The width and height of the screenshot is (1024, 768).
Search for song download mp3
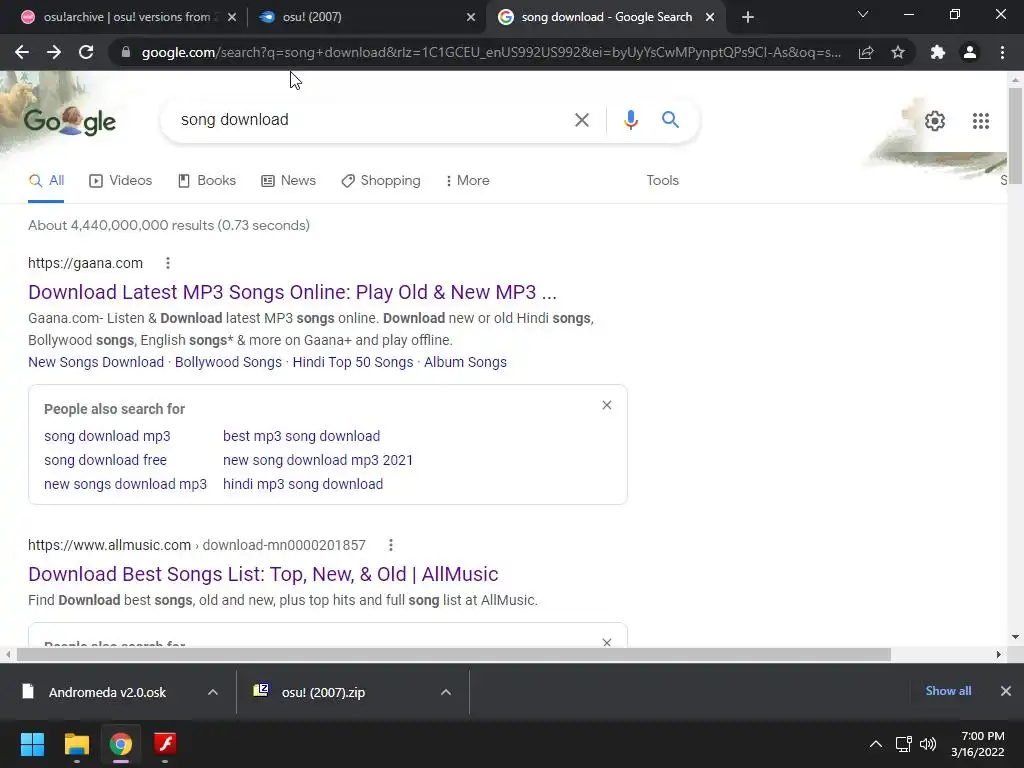coord(107,436)
